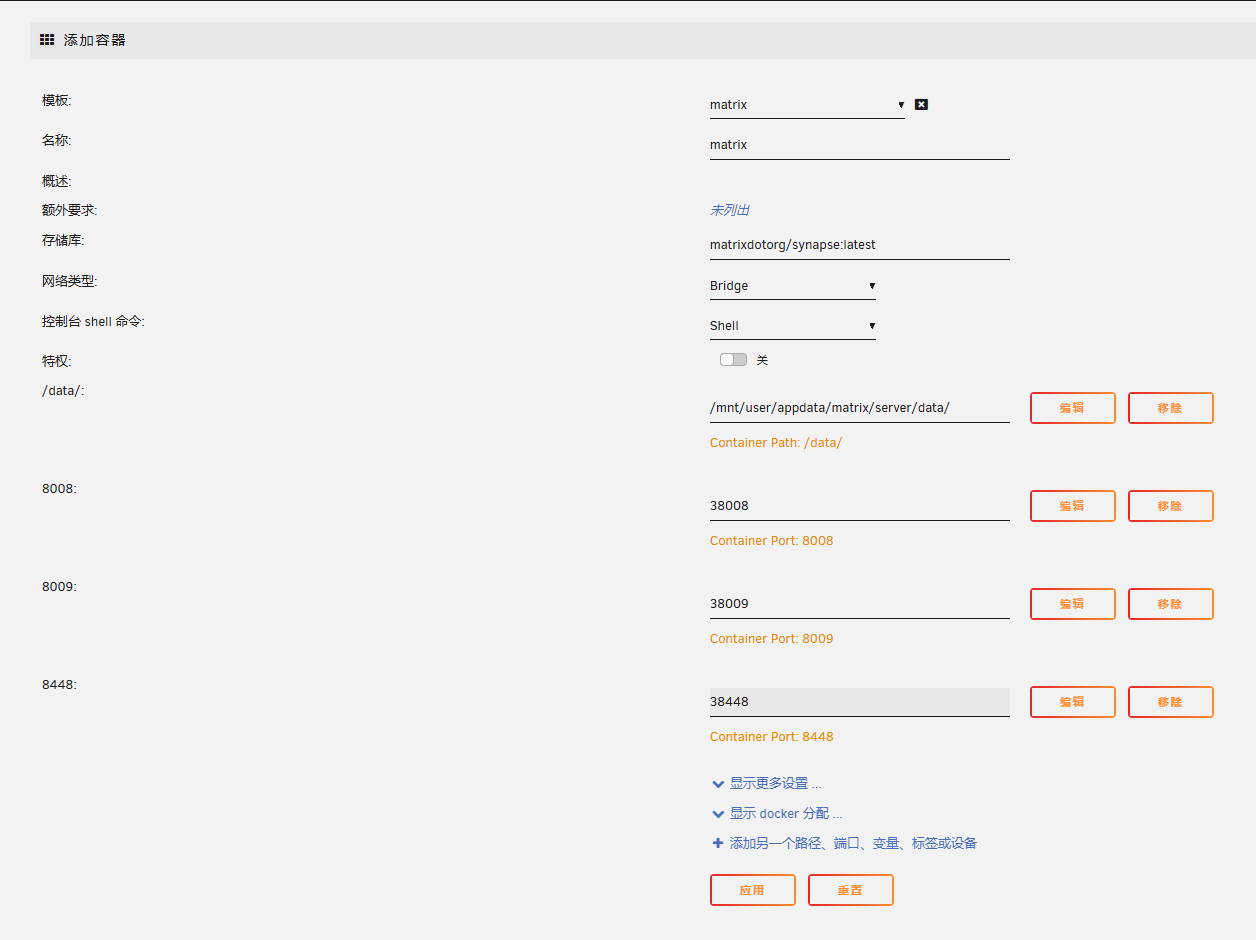Click the plus icon to add another path
Screen dimensions: 1256x940
(717, 843)
